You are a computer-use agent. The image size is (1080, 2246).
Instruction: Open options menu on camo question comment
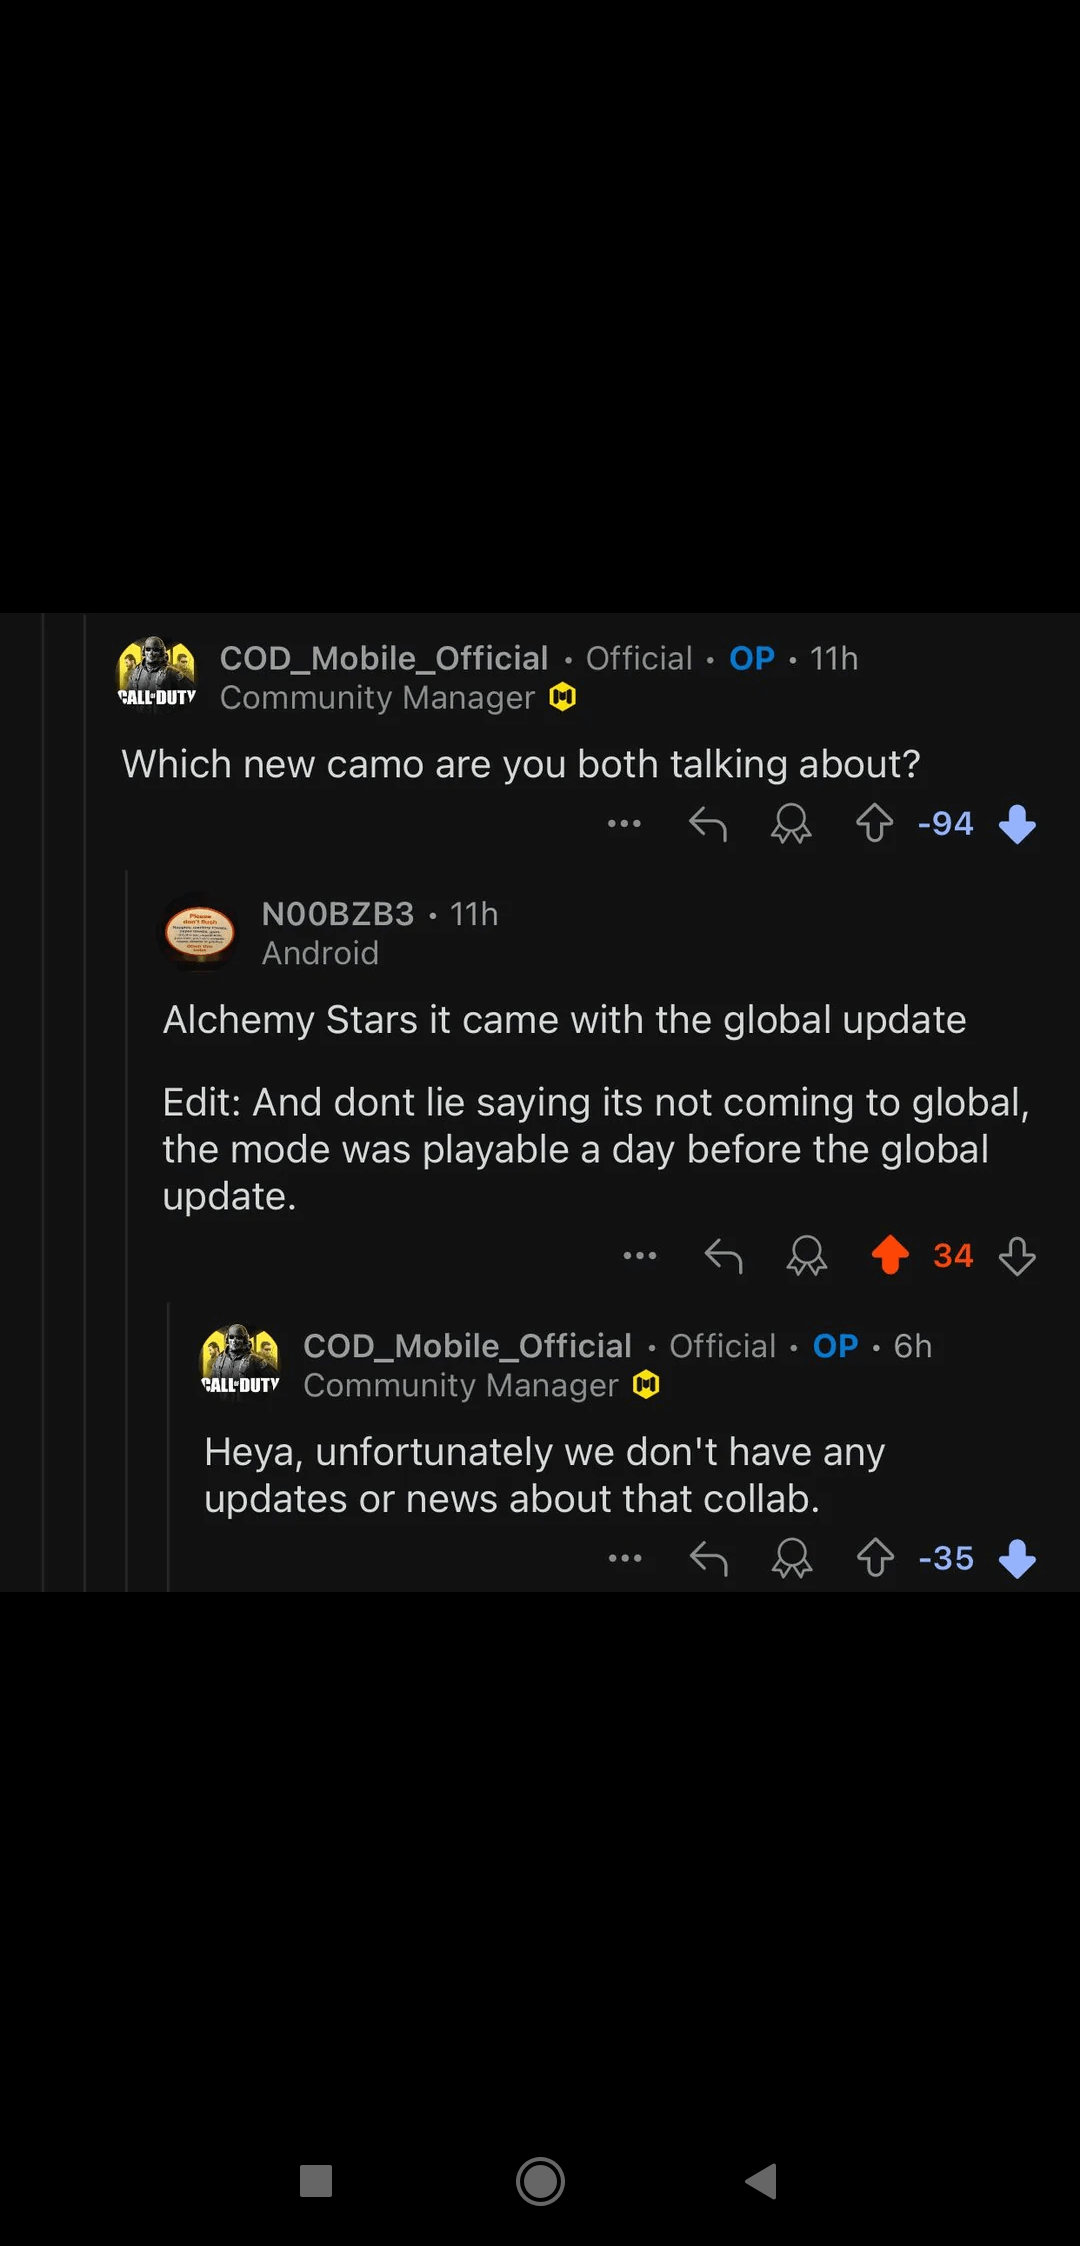click(x=624, y=824)
